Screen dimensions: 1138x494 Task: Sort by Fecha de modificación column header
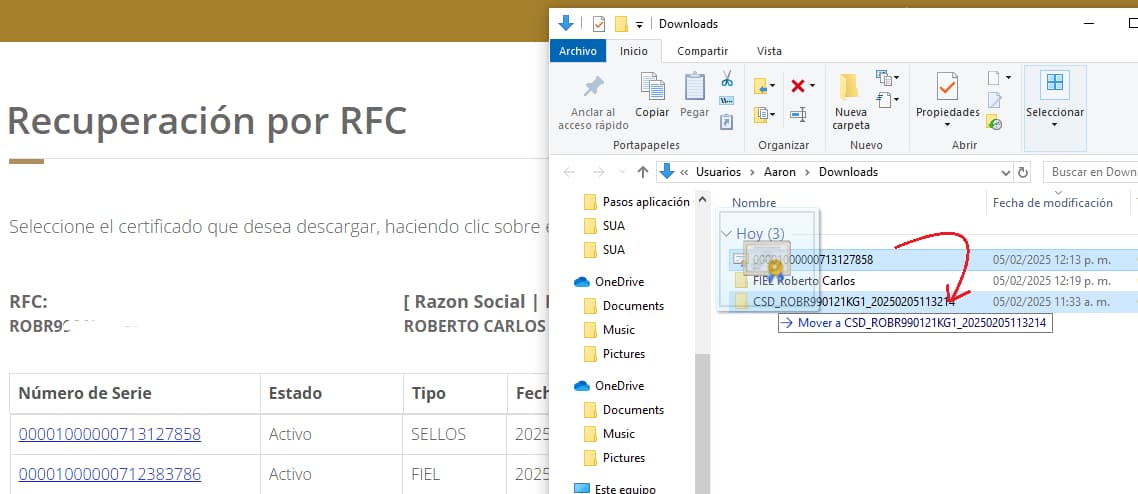pyautogui.click(x=1052, y=203)
